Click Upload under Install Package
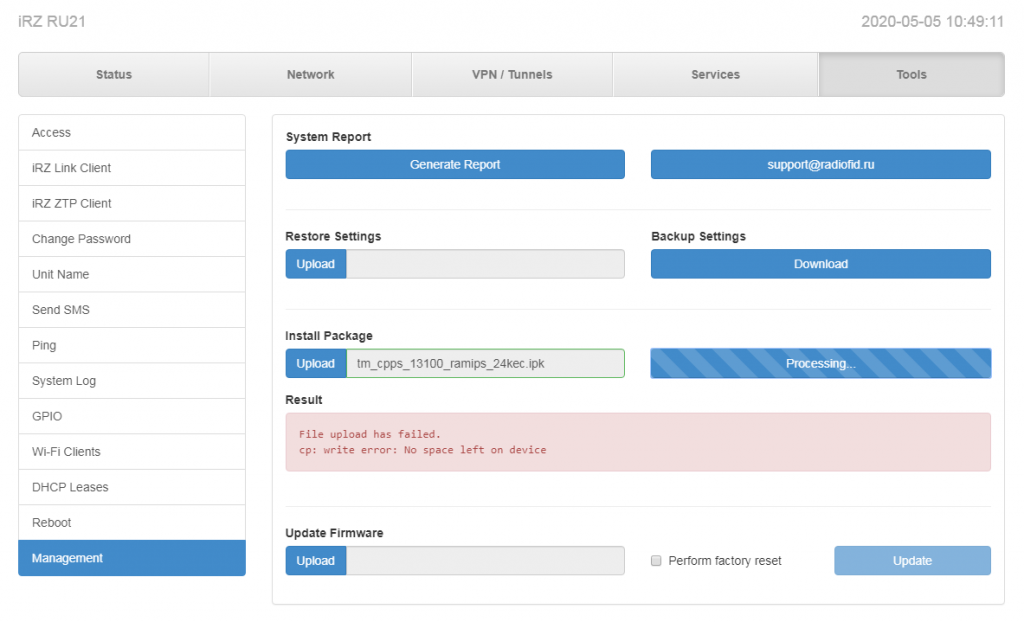This screenshot has height=622, width=1024. (316, 363)
